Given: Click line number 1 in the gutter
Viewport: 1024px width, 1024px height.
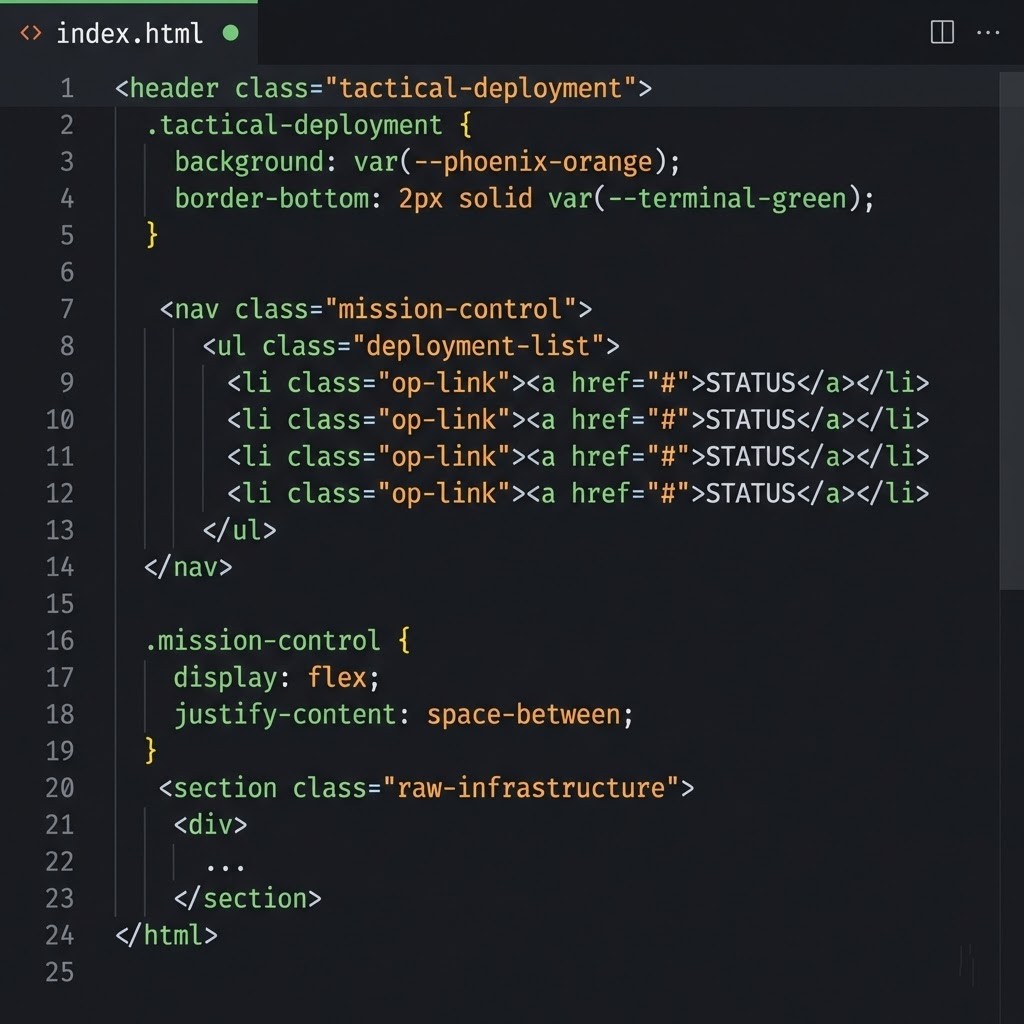Looking at the screenshot, I should pos(66,88).
